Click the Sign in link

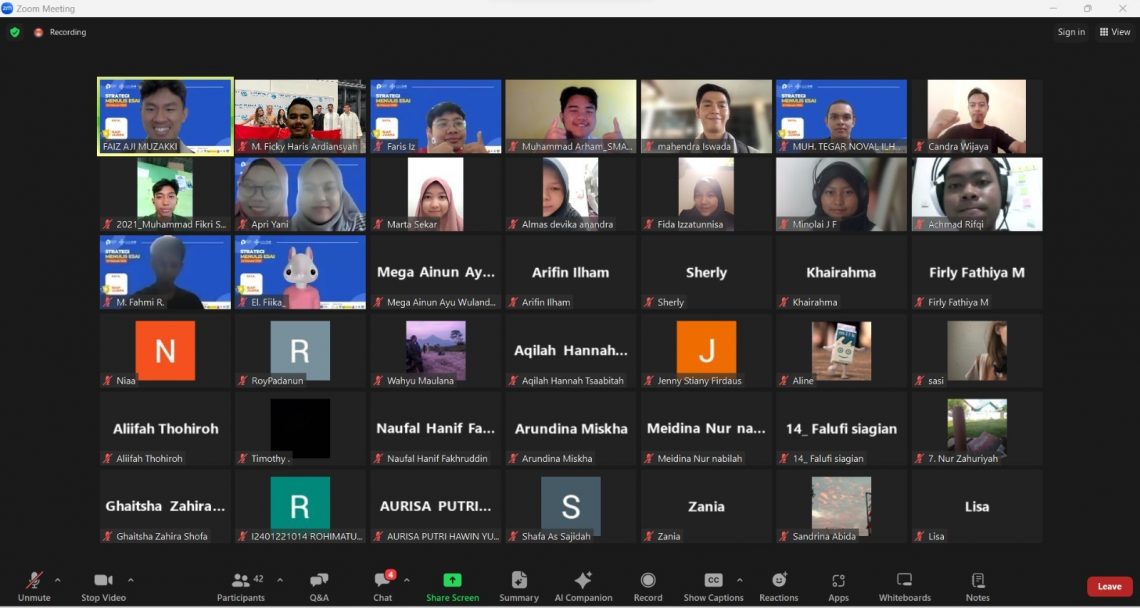1071,32
